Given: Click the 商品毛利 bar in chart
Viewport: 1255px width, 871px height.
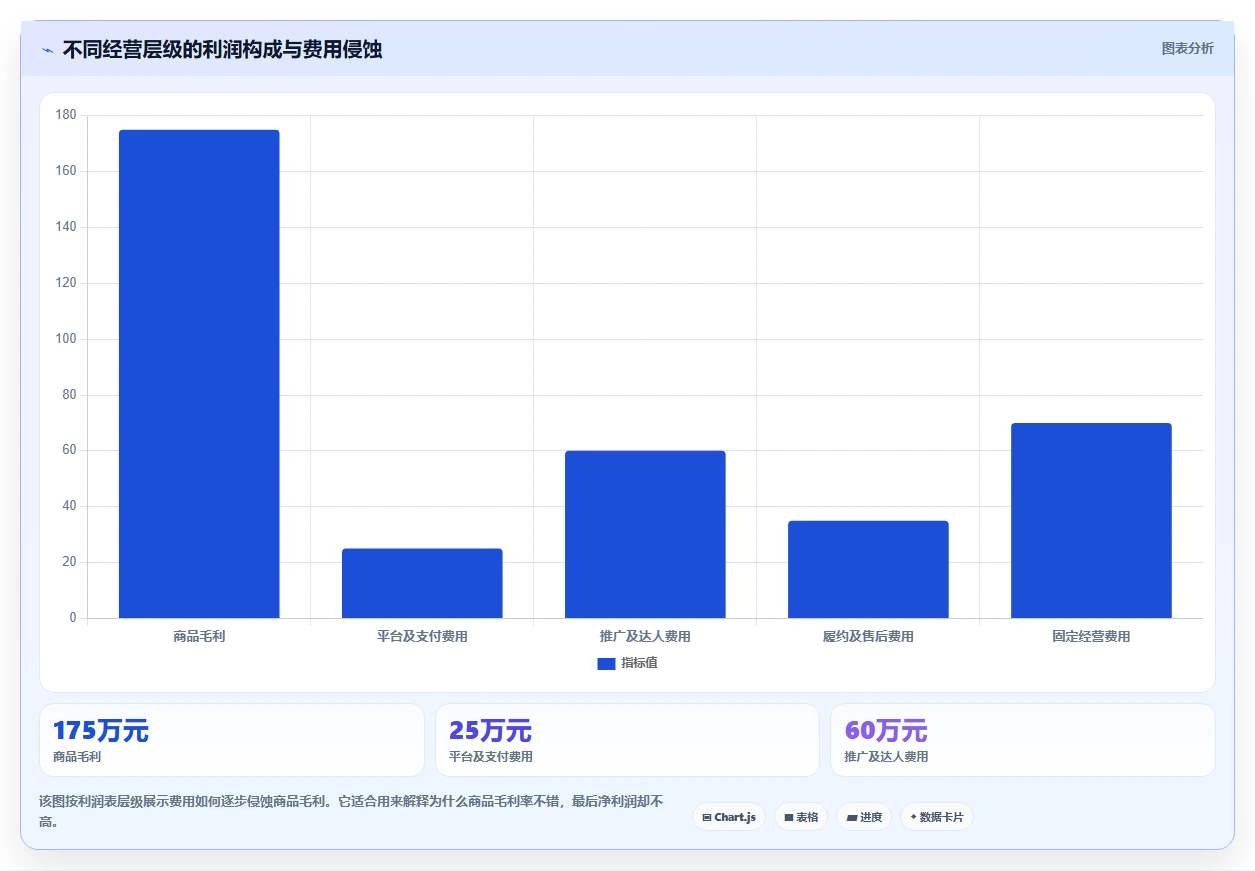Looking at the screenshot, I should coord(199,374).
